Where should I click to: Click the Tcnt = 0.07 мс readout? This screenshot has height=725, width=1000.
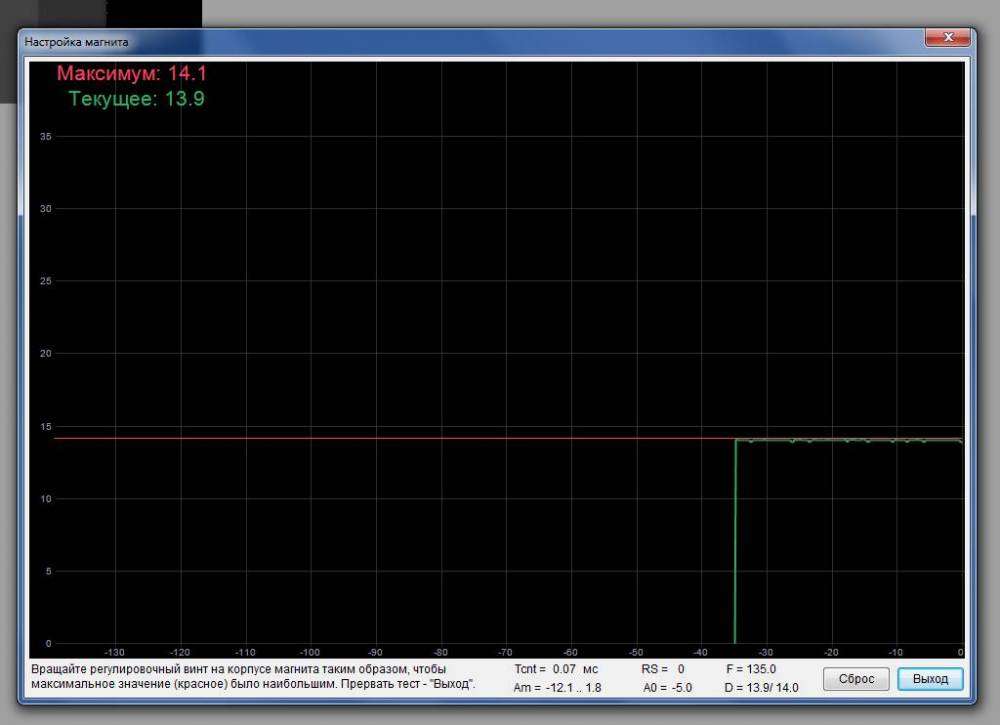click(554, 668)
